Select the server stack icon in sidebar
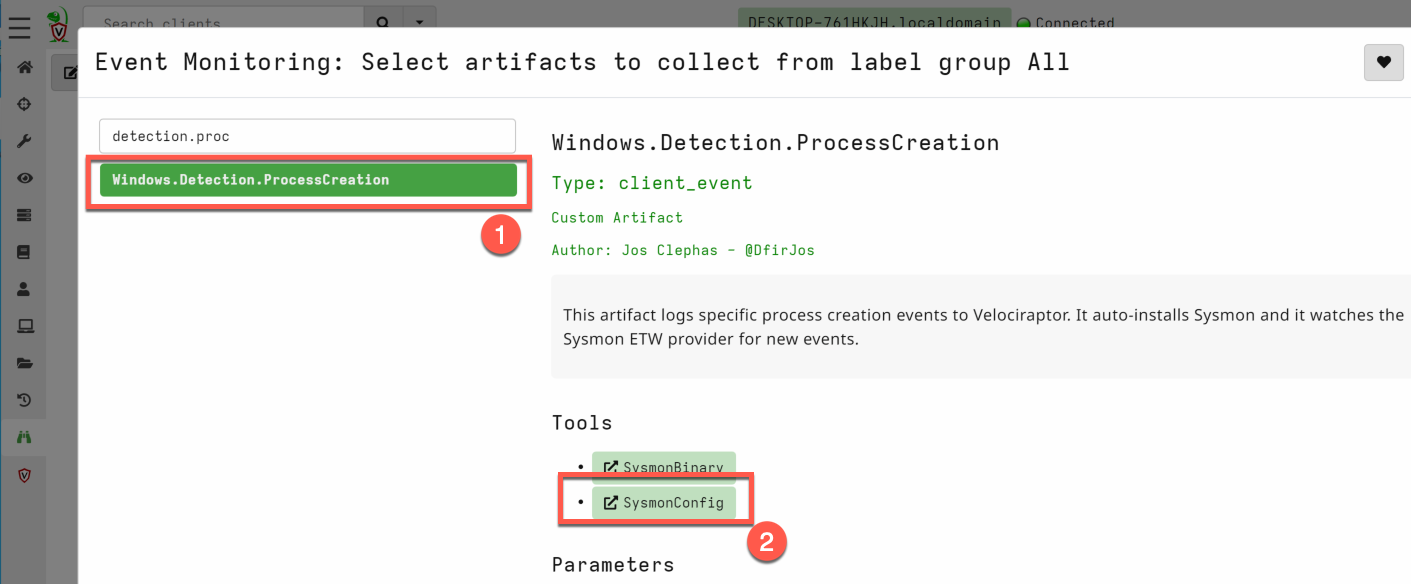 pos(25,215)
